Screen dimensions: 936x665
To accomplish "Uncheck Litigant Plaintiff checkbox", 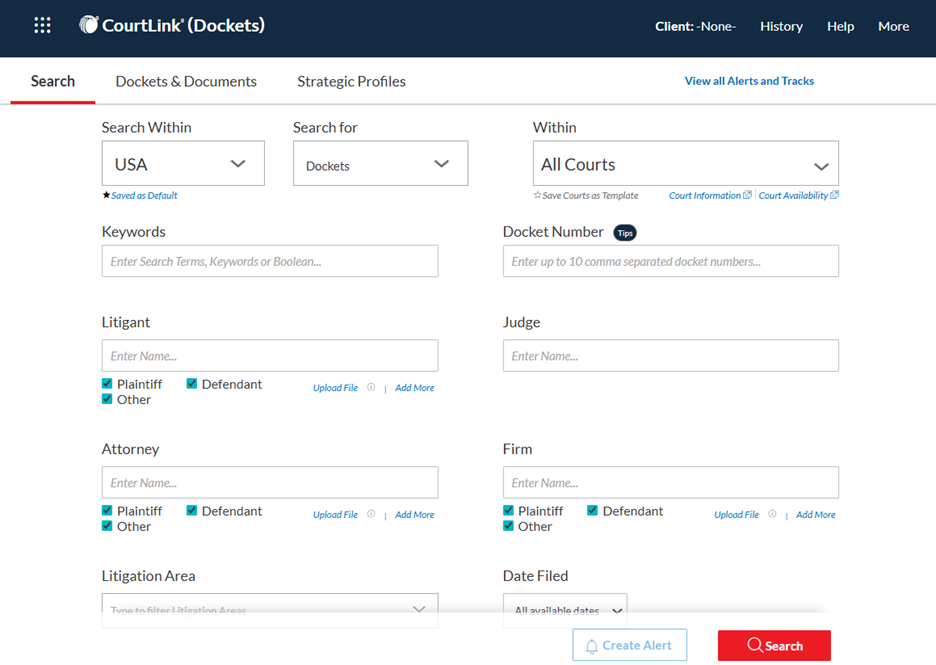I will [107, 384].
